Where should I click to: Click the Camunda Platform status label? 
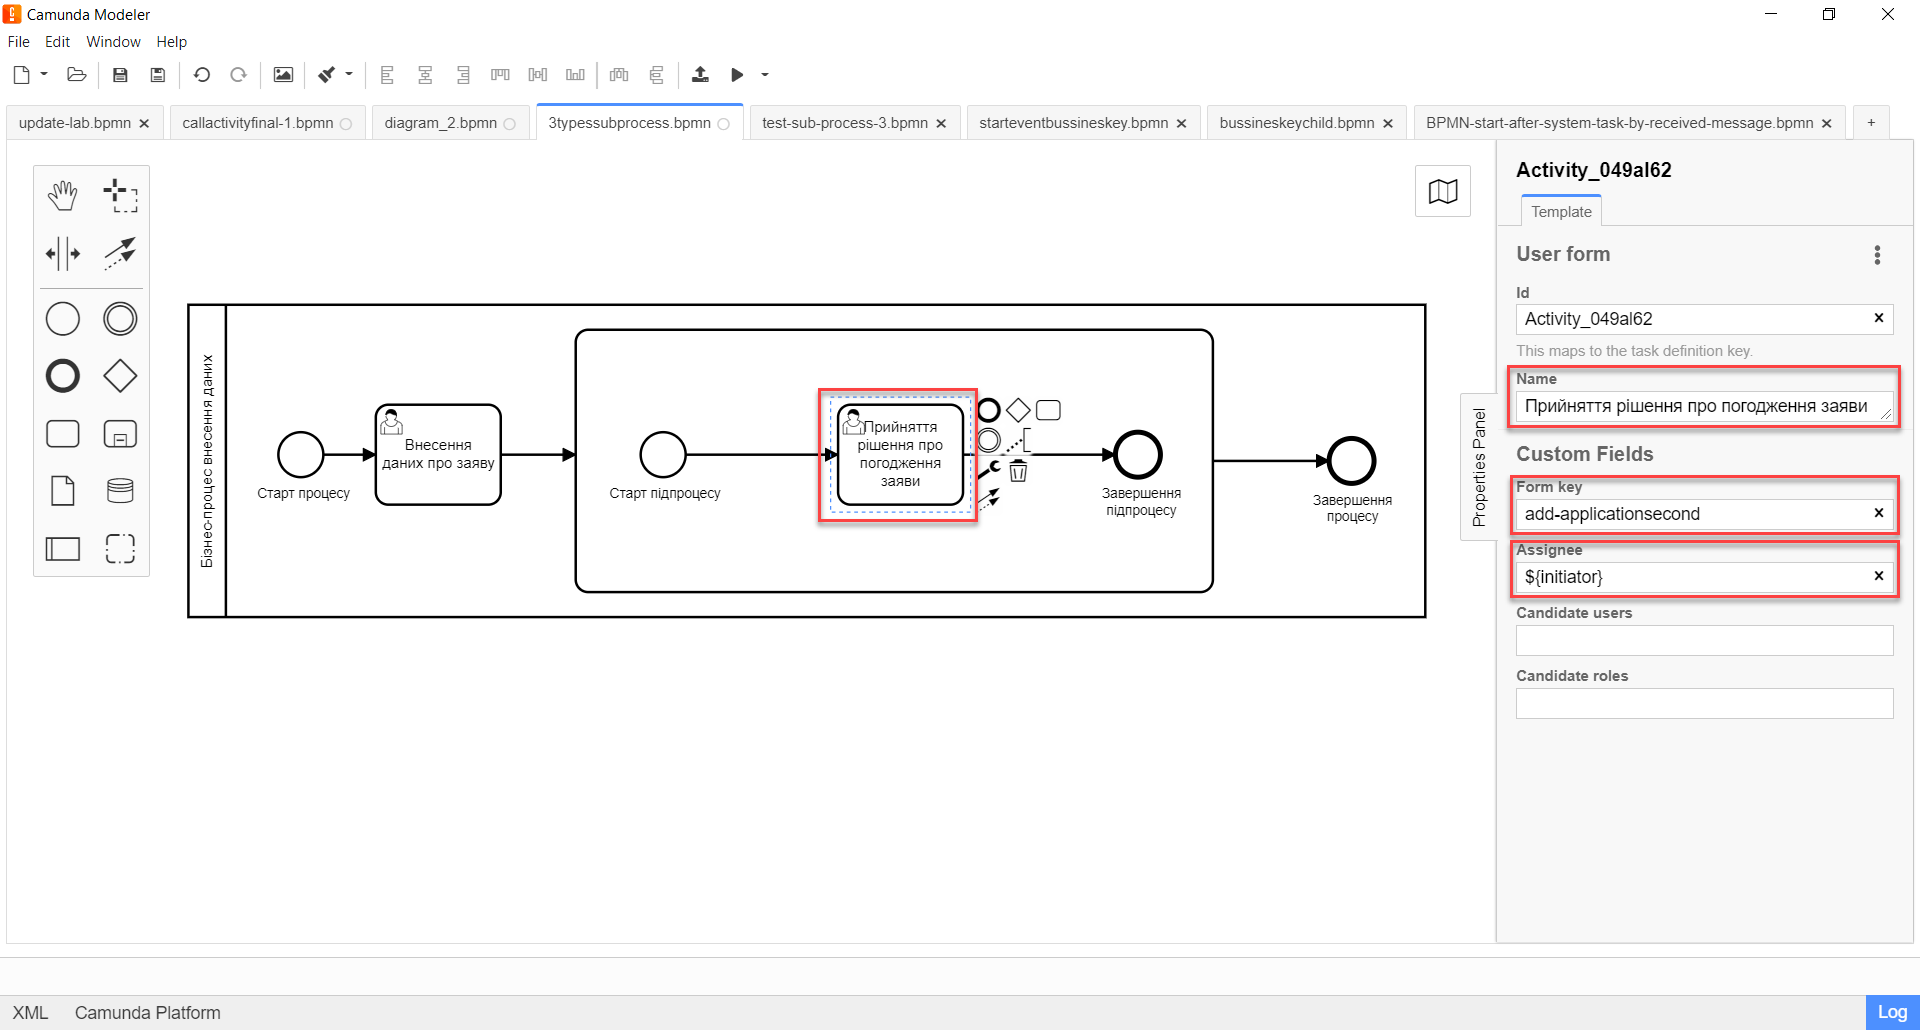tap(147, 1013)
